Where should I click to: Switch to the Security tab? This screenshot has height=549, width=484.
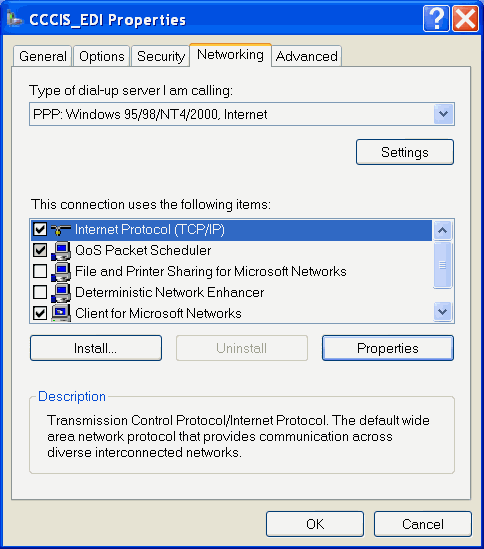point(161,56)
